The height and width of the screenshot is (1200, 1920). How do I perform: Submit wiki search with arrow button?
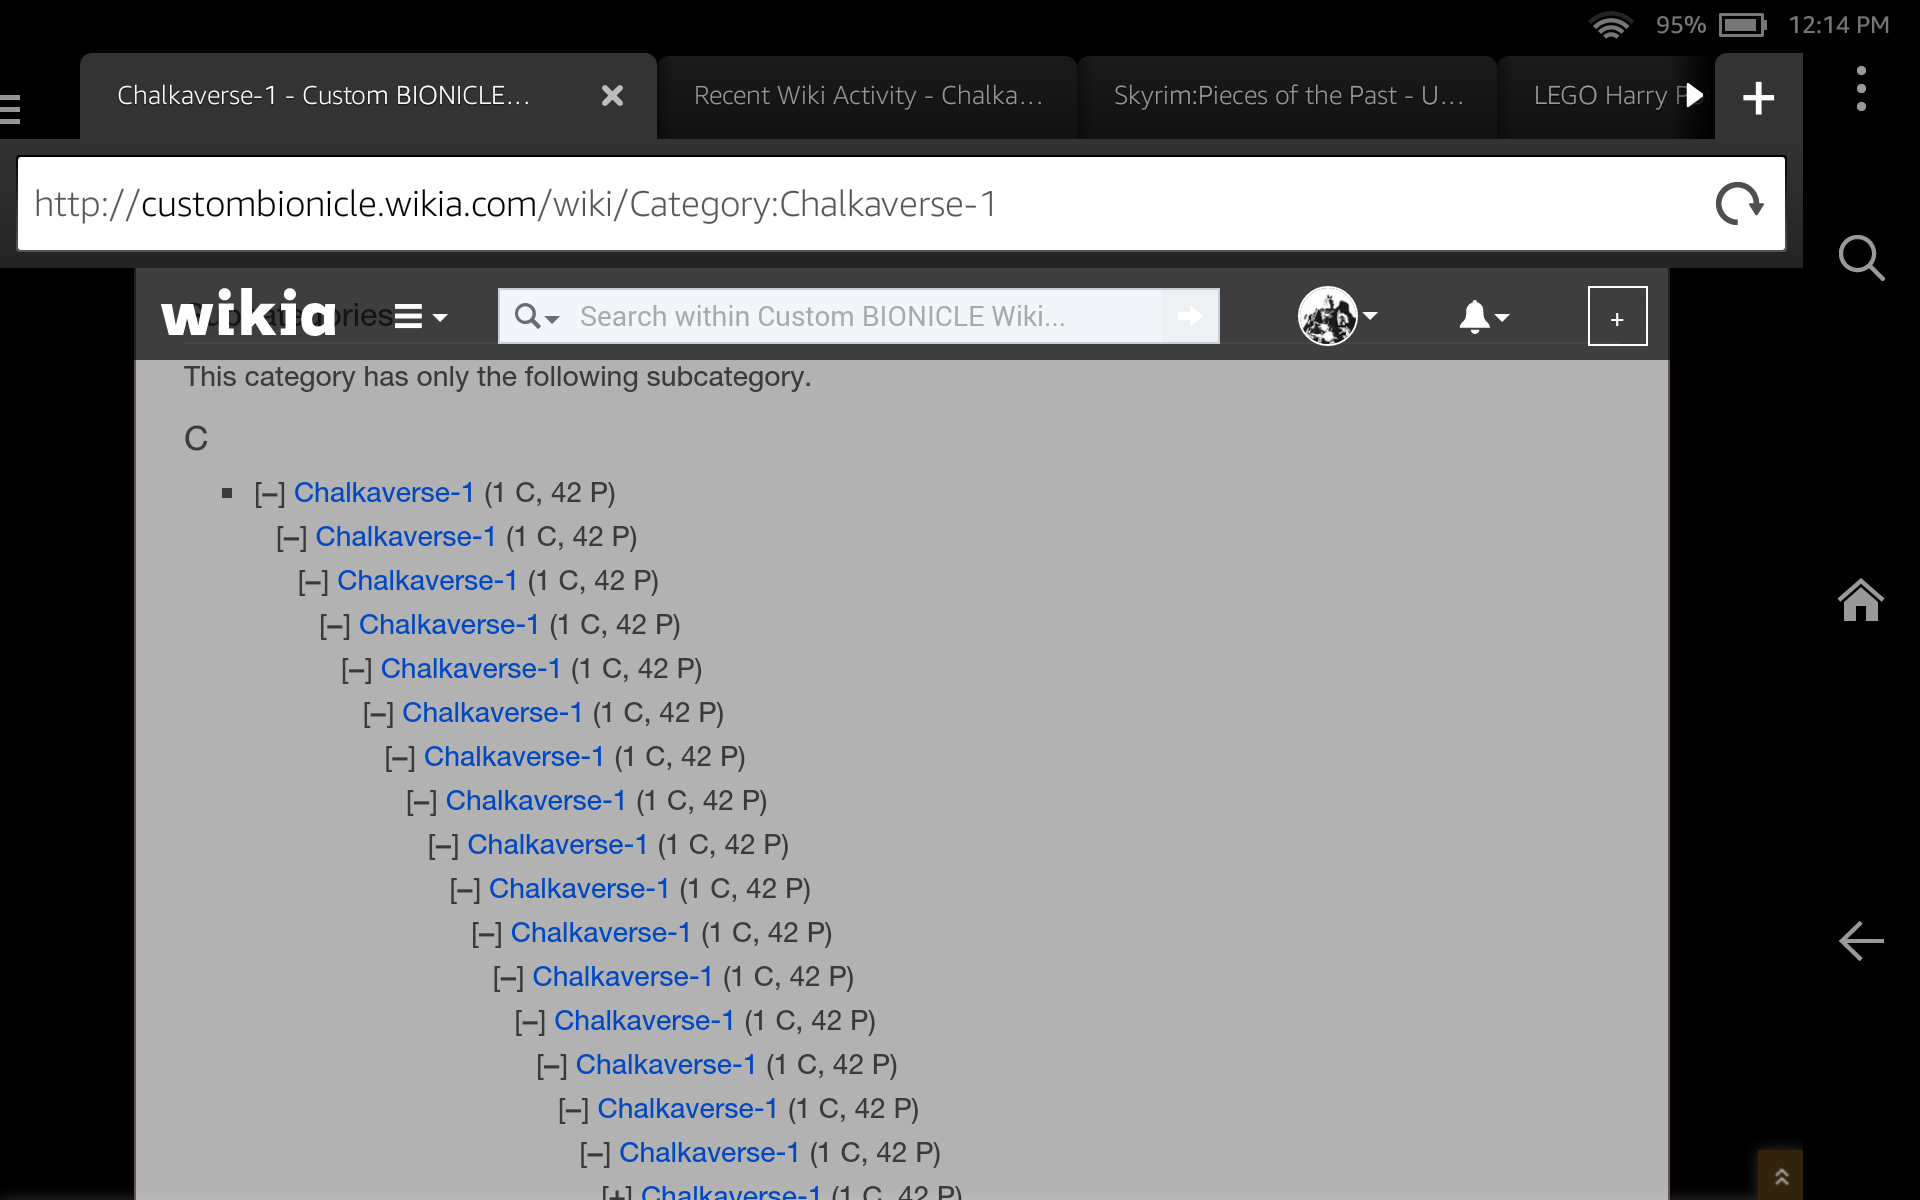(1190, 316)
